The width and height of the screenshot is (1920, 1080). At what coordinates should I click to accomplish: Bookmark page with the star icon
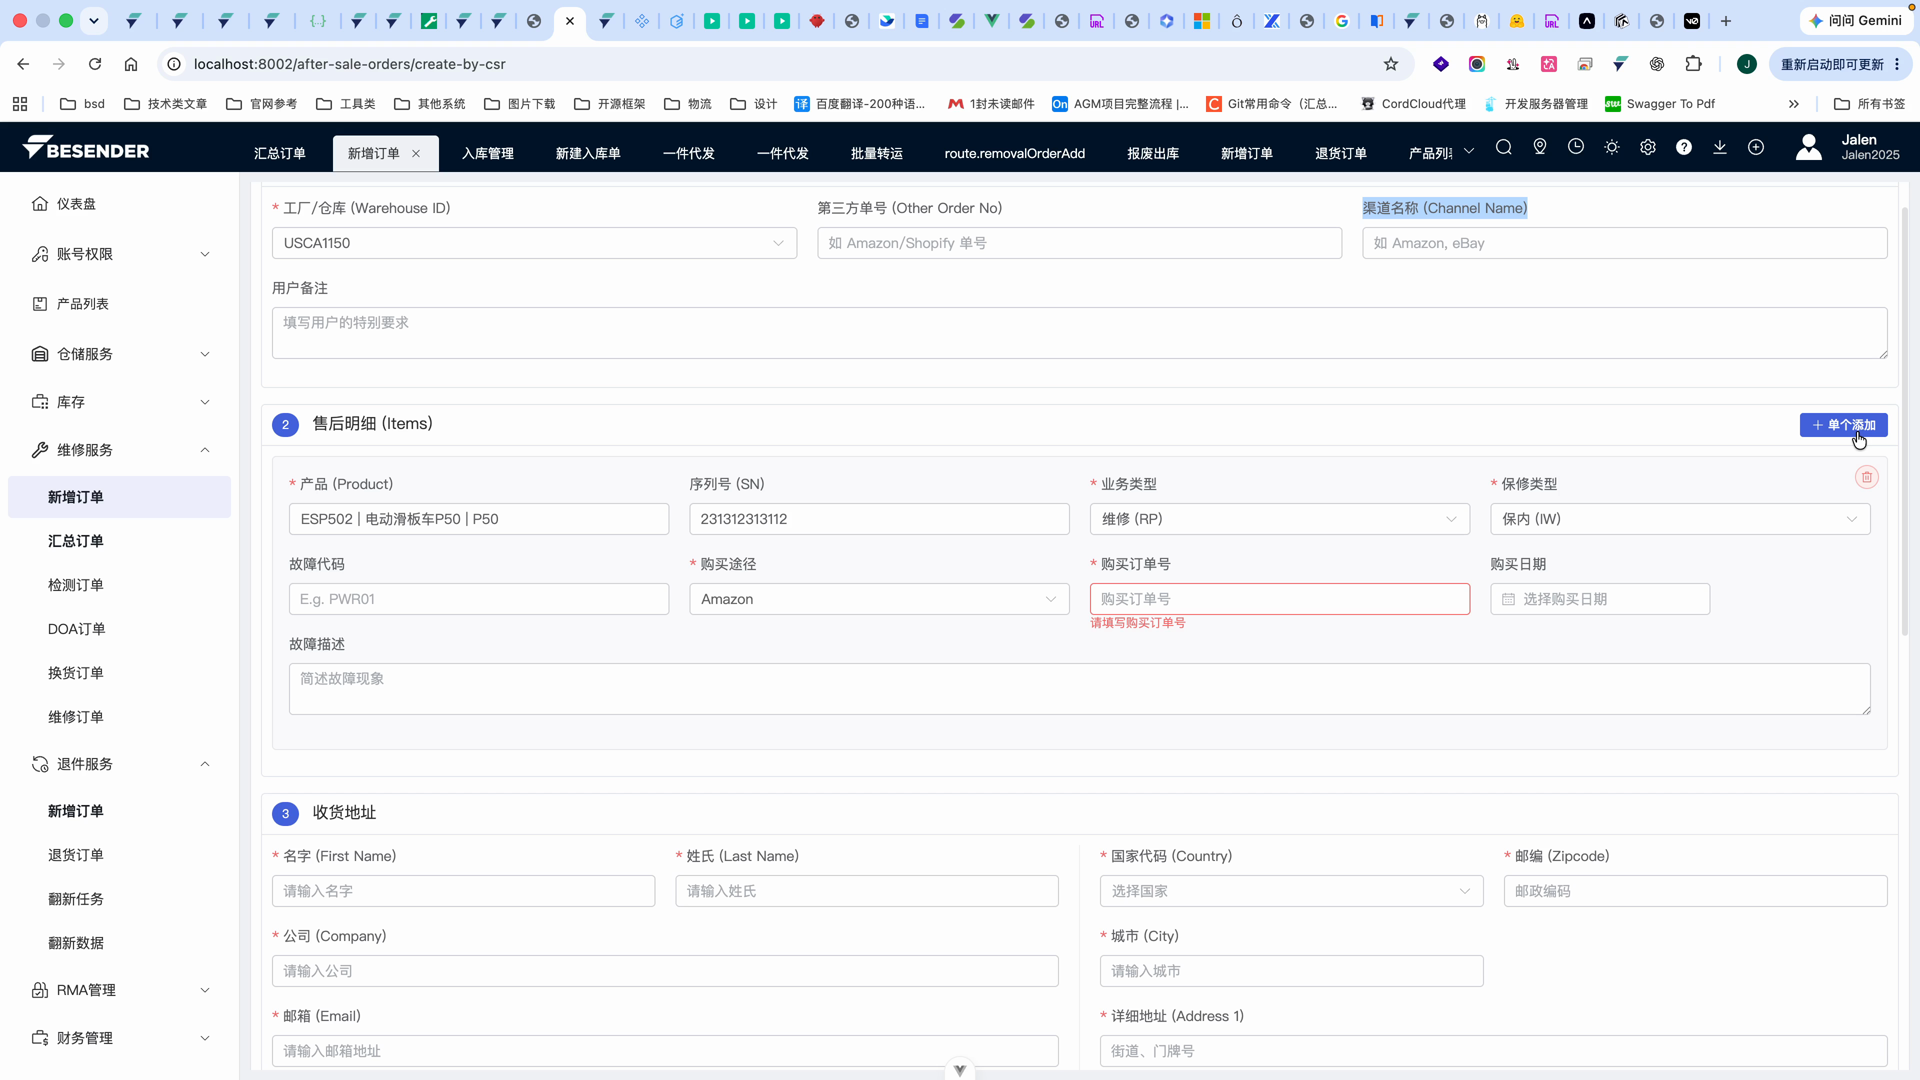(x=1391, y=64)
